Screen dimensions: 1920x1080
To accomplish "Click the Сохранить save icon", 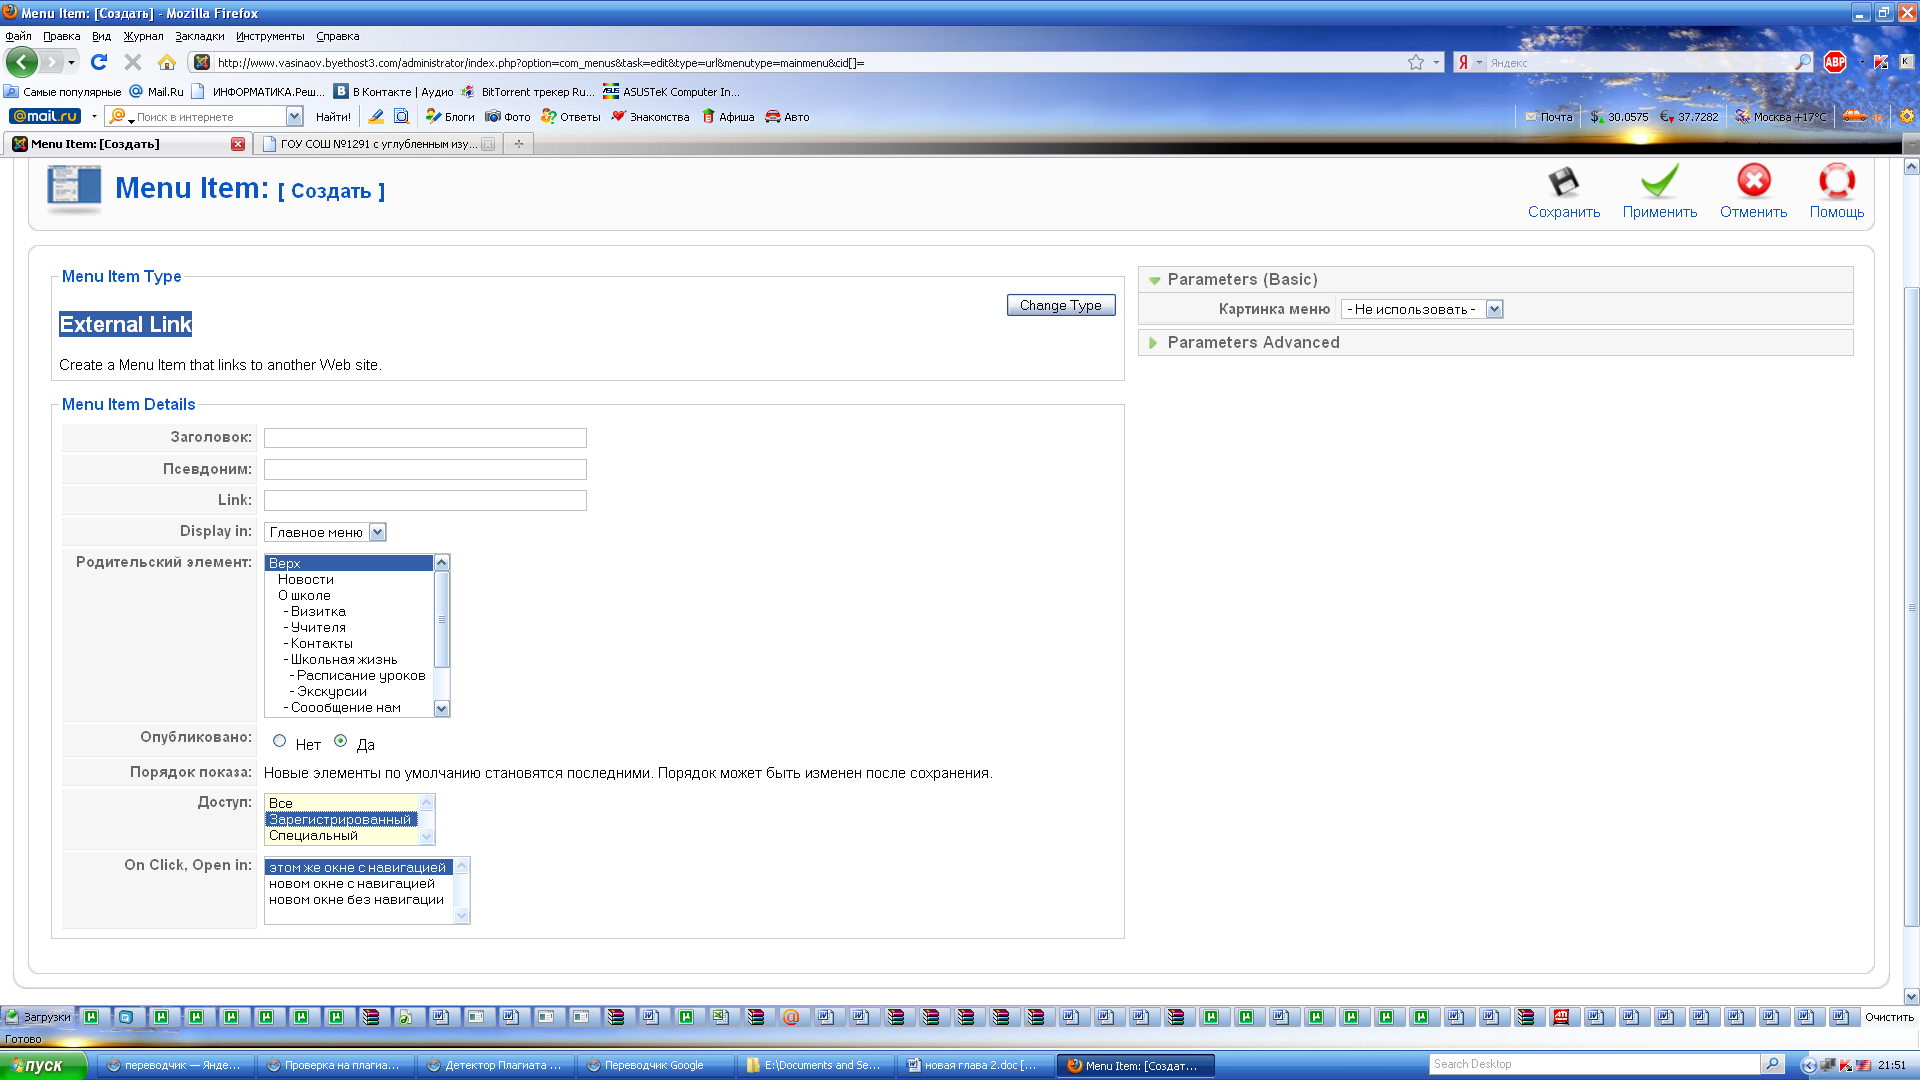I will coord(1563,182).
